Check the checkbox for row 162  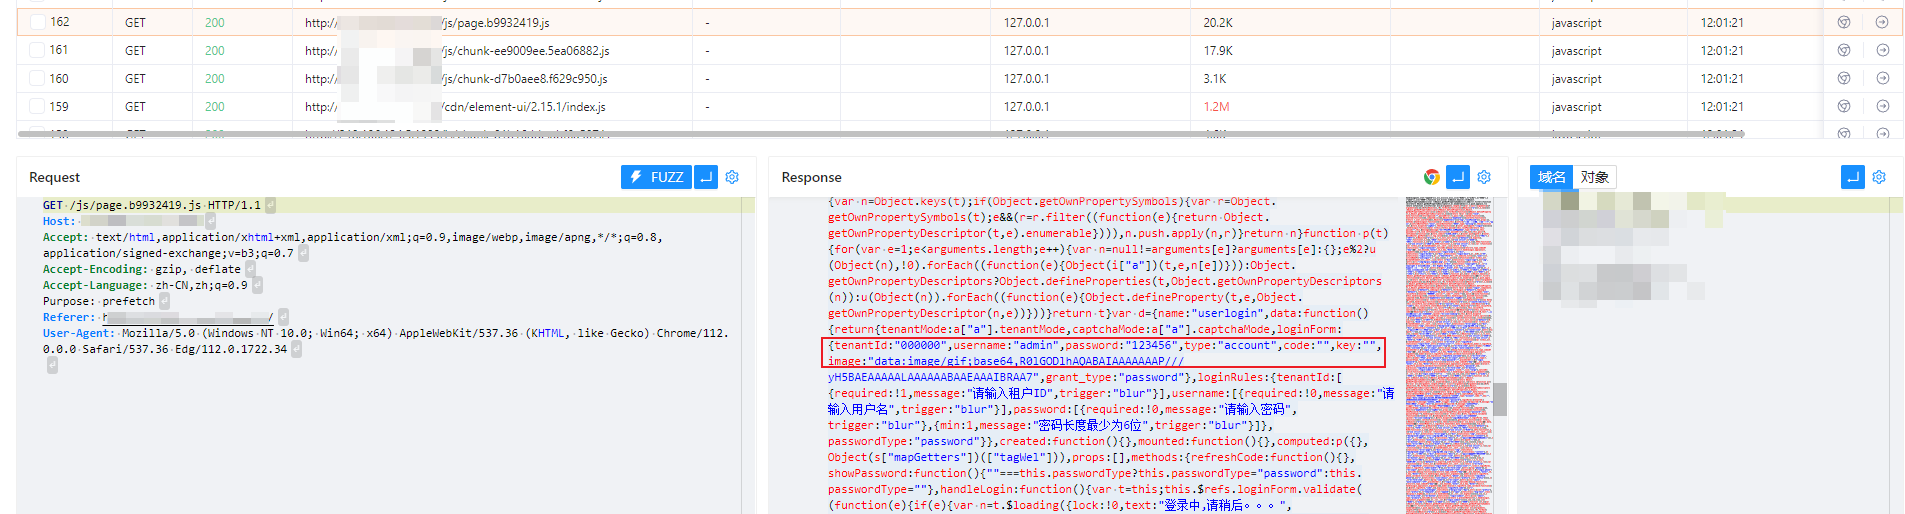[x=37, y=22]
